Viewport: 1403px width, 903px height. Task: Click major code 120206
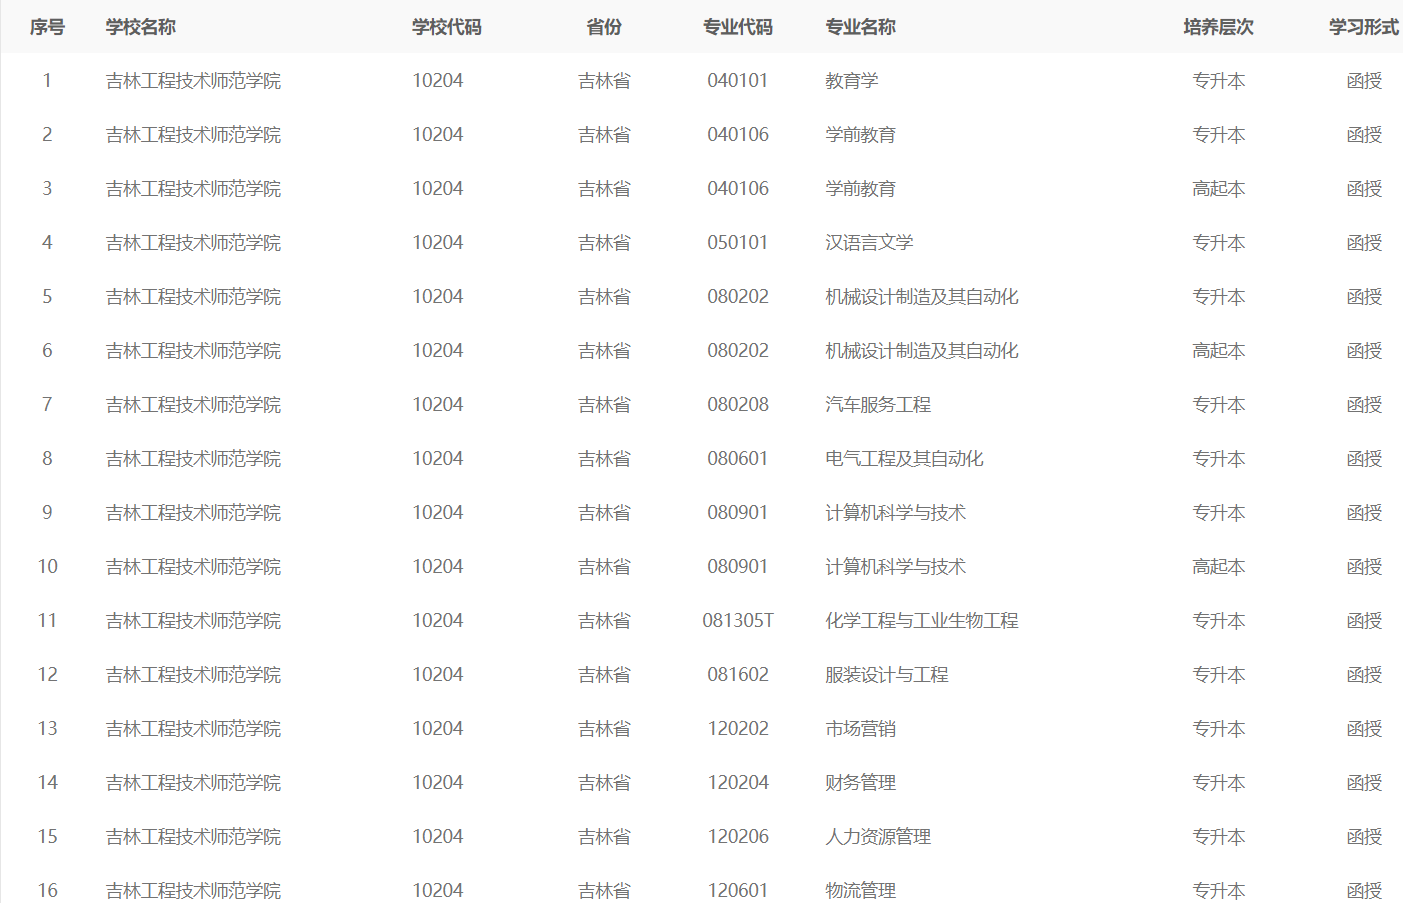(738, 837)
